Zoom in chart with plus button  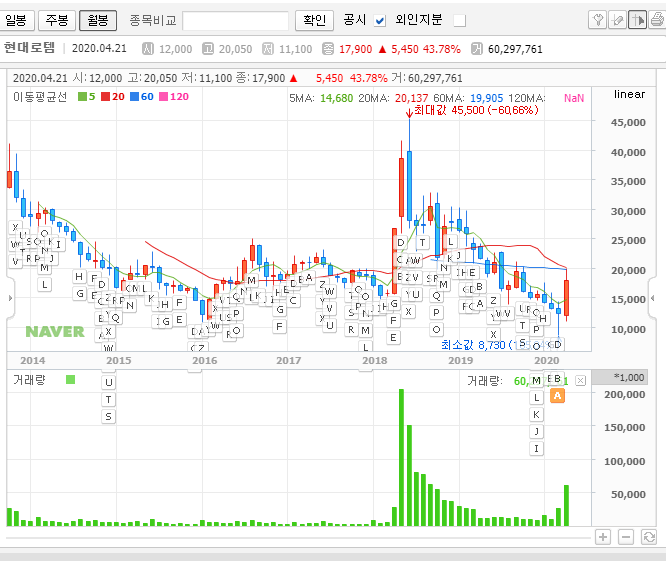click(603, 537)
